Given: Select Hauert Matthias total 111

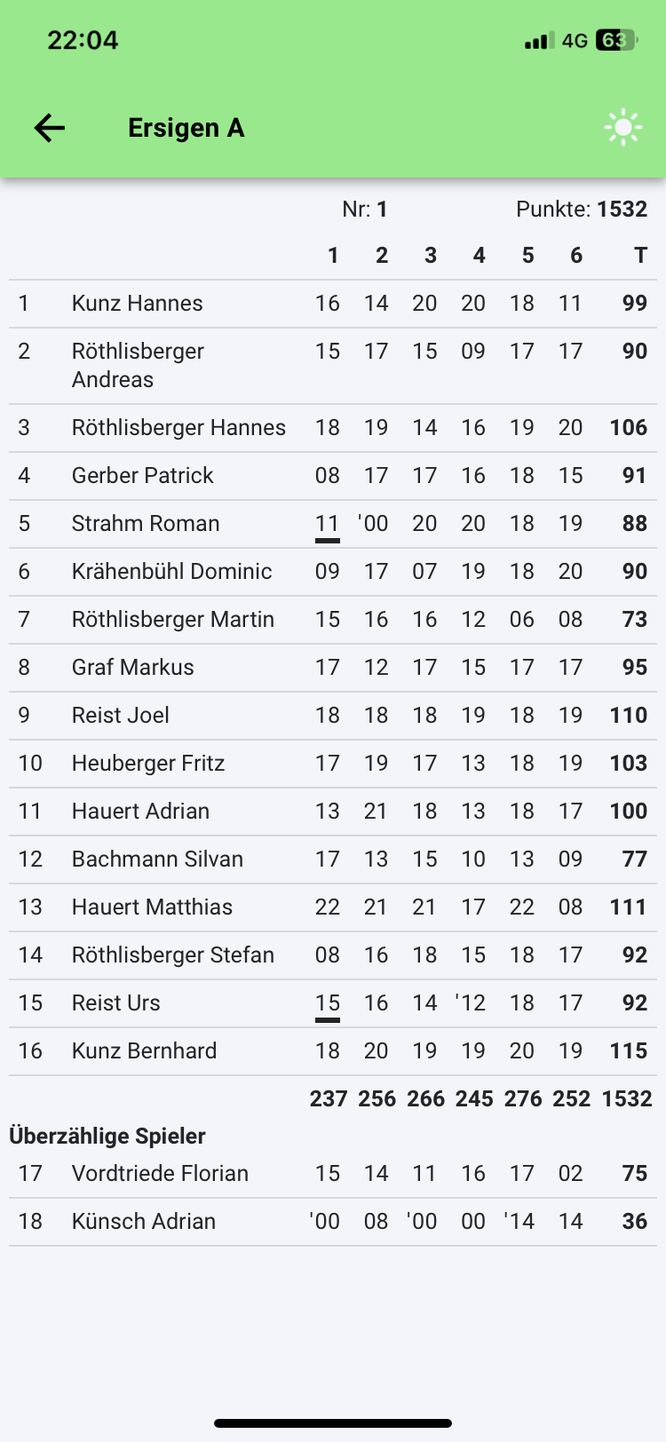Looking at the screenshot, I should [x=628, y=907].
